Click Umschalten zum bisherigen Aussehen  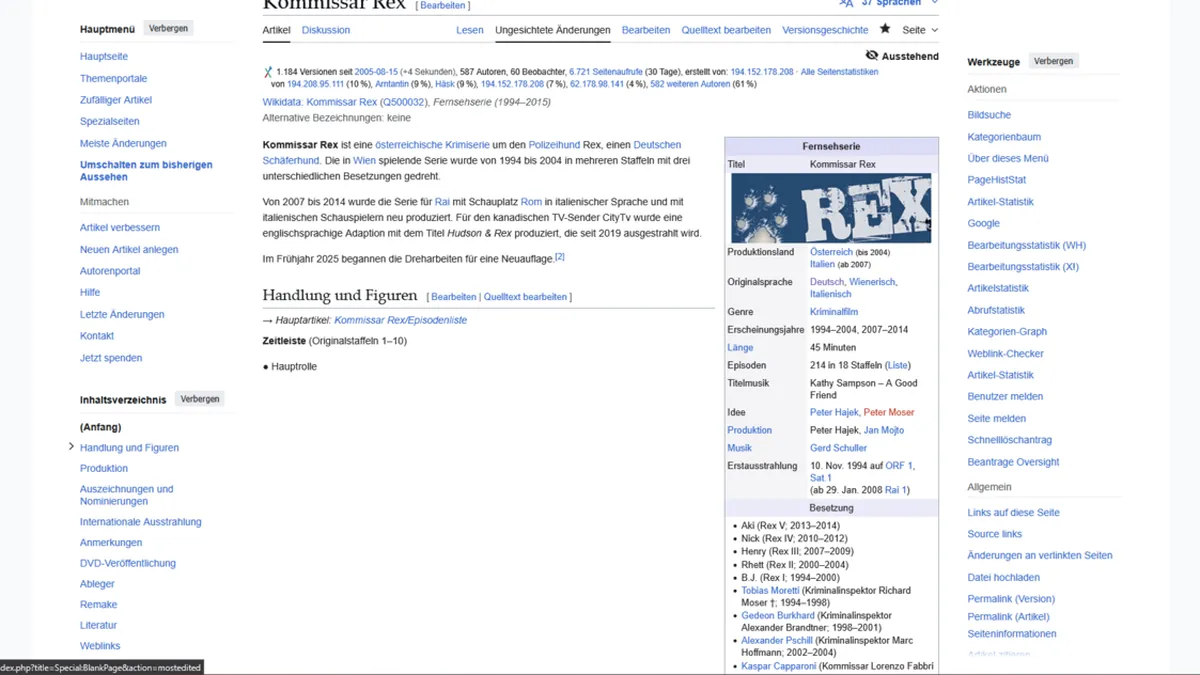pos(146,171)
